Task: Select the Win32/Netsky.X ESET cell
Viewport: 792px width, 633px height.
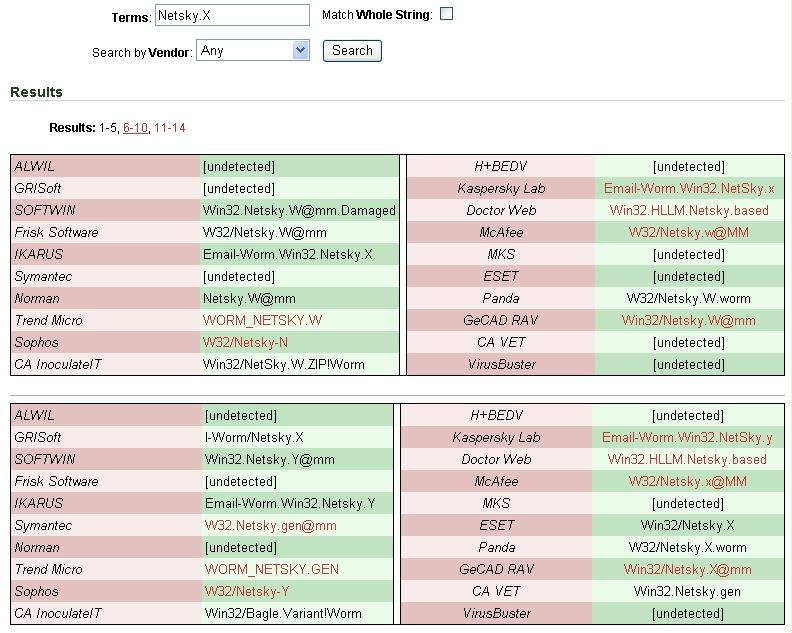Action: pyautogui.click(x=687, y=525)
